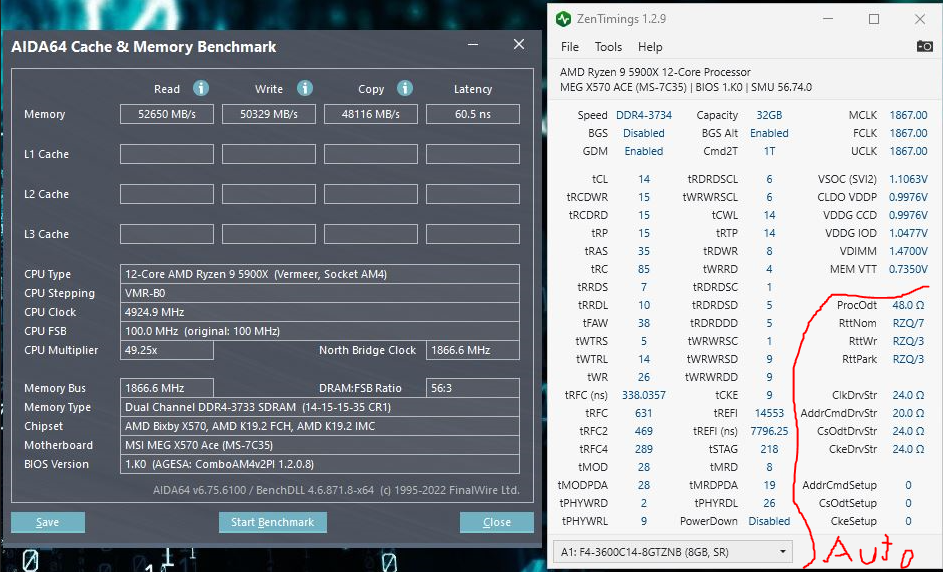Click the tRFC (ns) value 338.0357
The width and height of the screenshot is (943, 572).
click(644, 395)
